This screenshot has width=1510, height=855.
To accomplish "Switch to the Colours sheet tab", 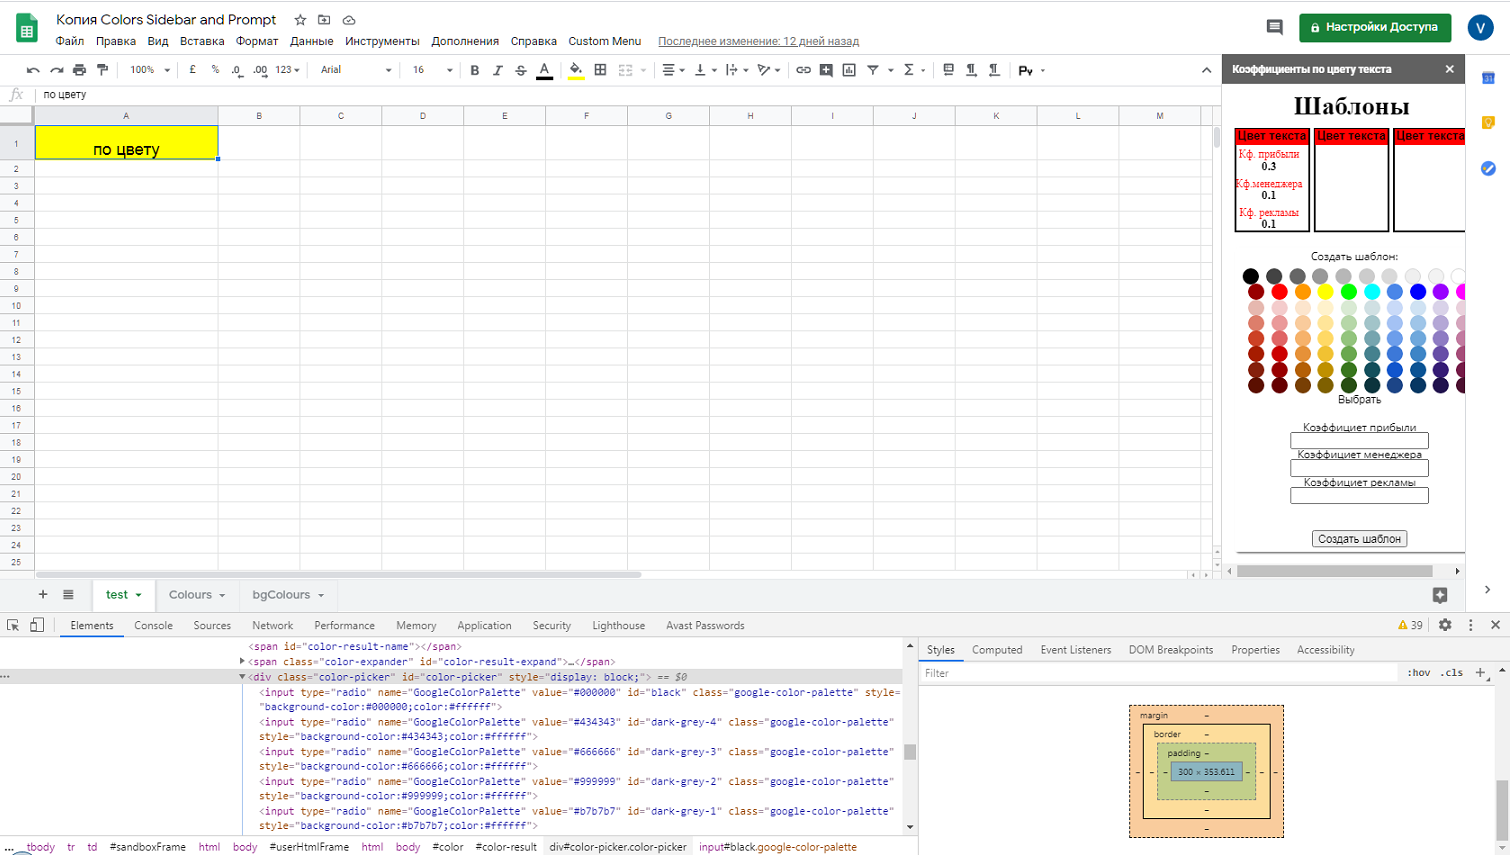I will [x=190, y=595].
